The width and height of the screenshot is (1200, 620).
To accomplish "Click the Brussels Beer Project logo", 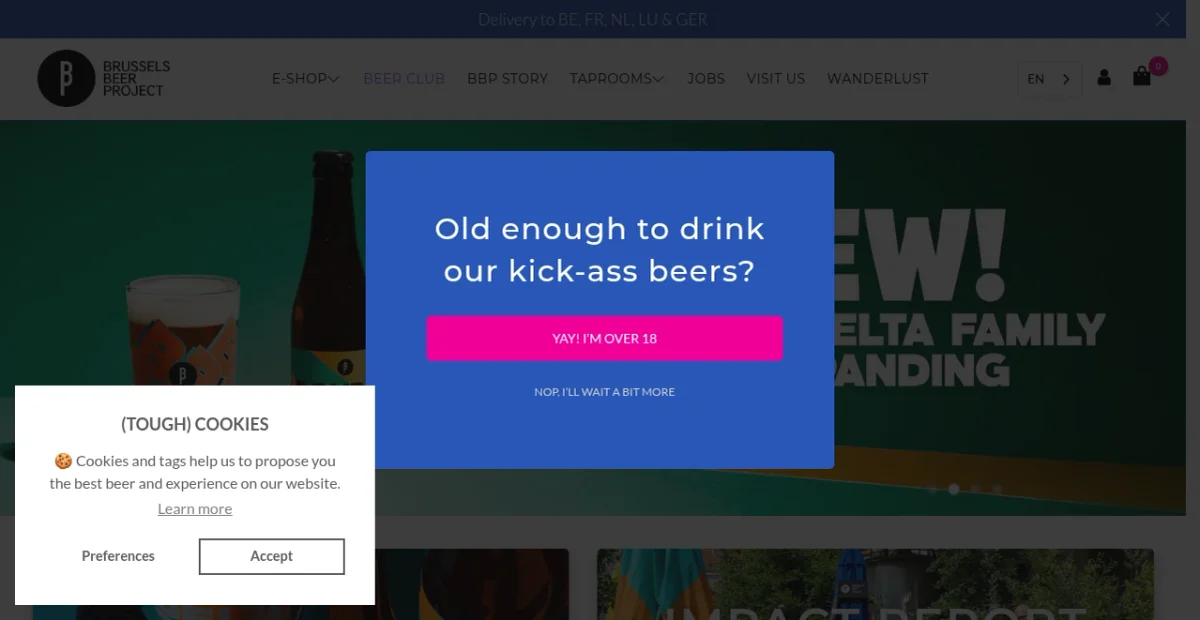I will (104, 78).
